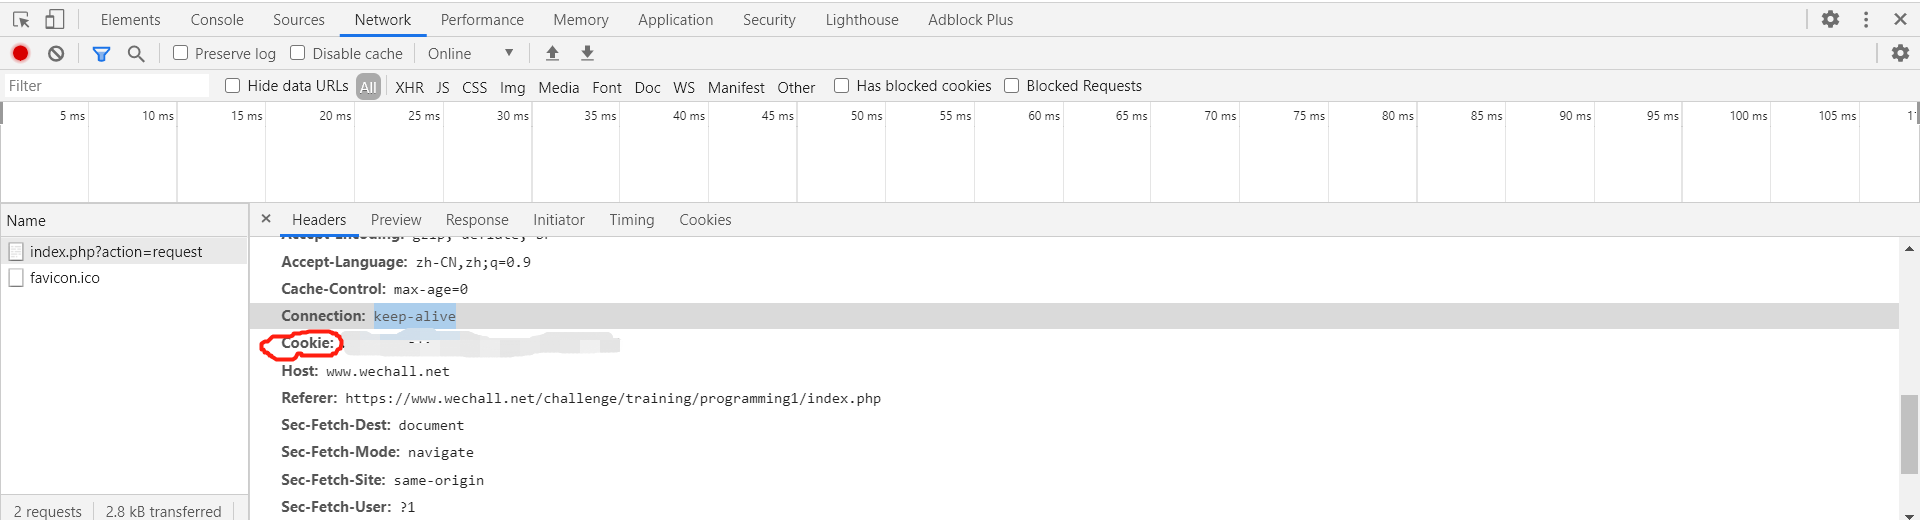Filter requests by XHR type

409,87
